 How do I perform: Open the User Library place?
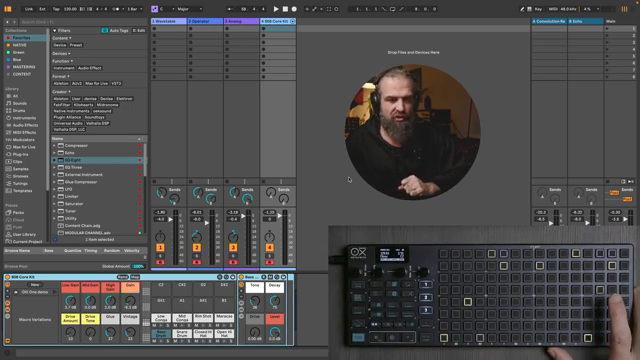pyautogui.click(x=24, y=235)
